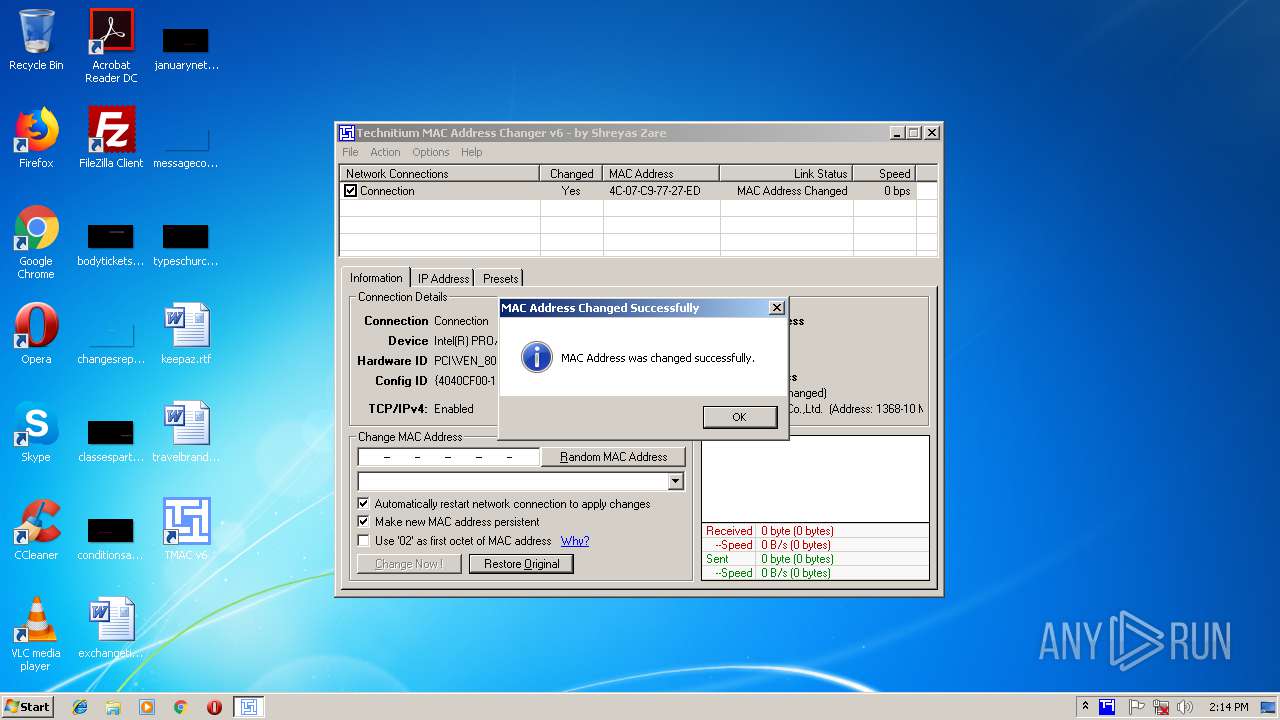Select typeschurc desktop file
The width and height of the screenshot is (1280, 720).
186,245
